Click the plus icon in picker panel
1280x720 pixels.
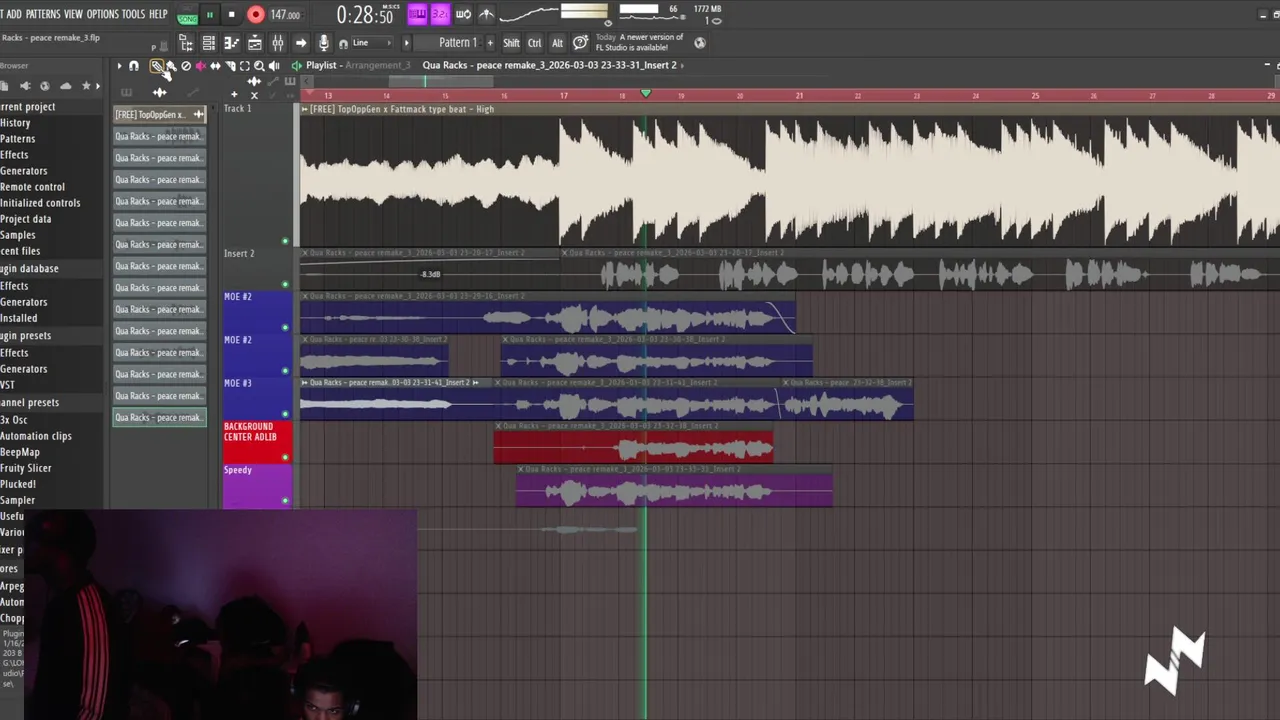(234, 94)
